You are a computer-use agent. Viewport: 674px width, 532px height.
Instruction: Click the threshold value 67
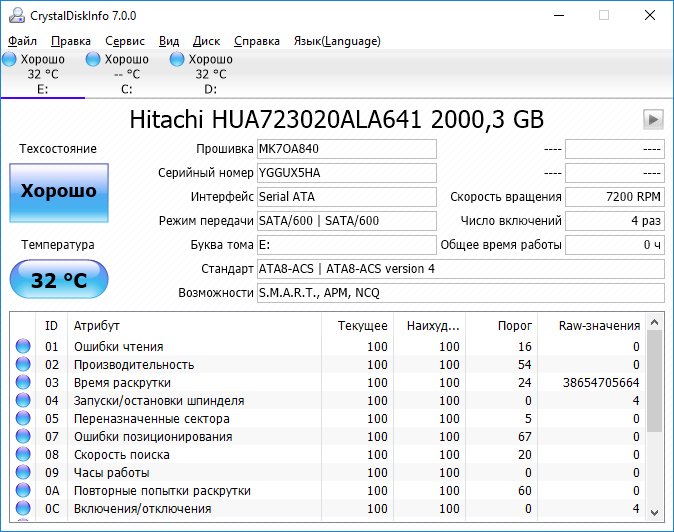pyautogui.click(x=524, y=437)
